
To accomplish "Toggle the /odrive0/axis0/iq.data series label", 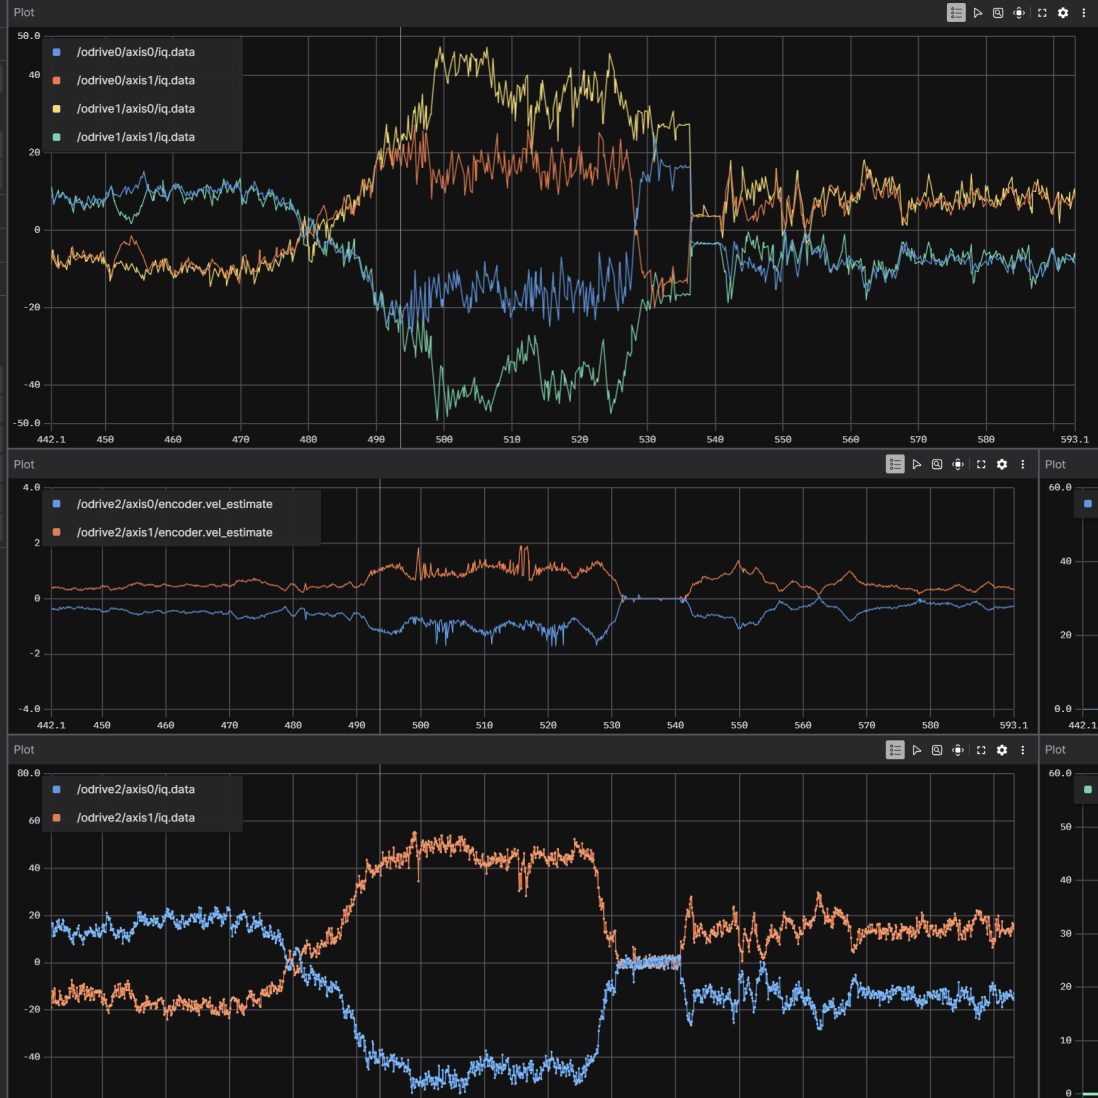I will pyautogui.click(x=136, y=53).
